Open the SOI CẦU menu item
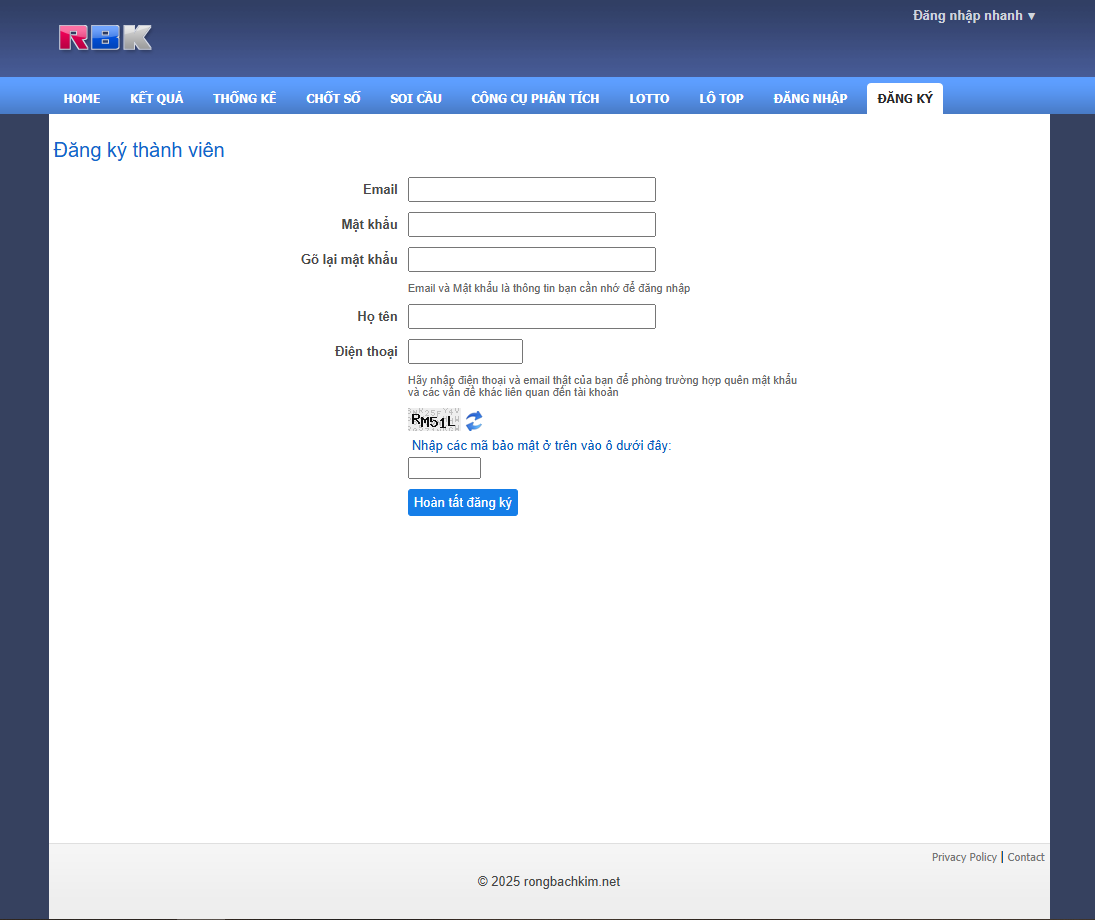The width and height of the screenshot is (1095, 920). point(416,98)
